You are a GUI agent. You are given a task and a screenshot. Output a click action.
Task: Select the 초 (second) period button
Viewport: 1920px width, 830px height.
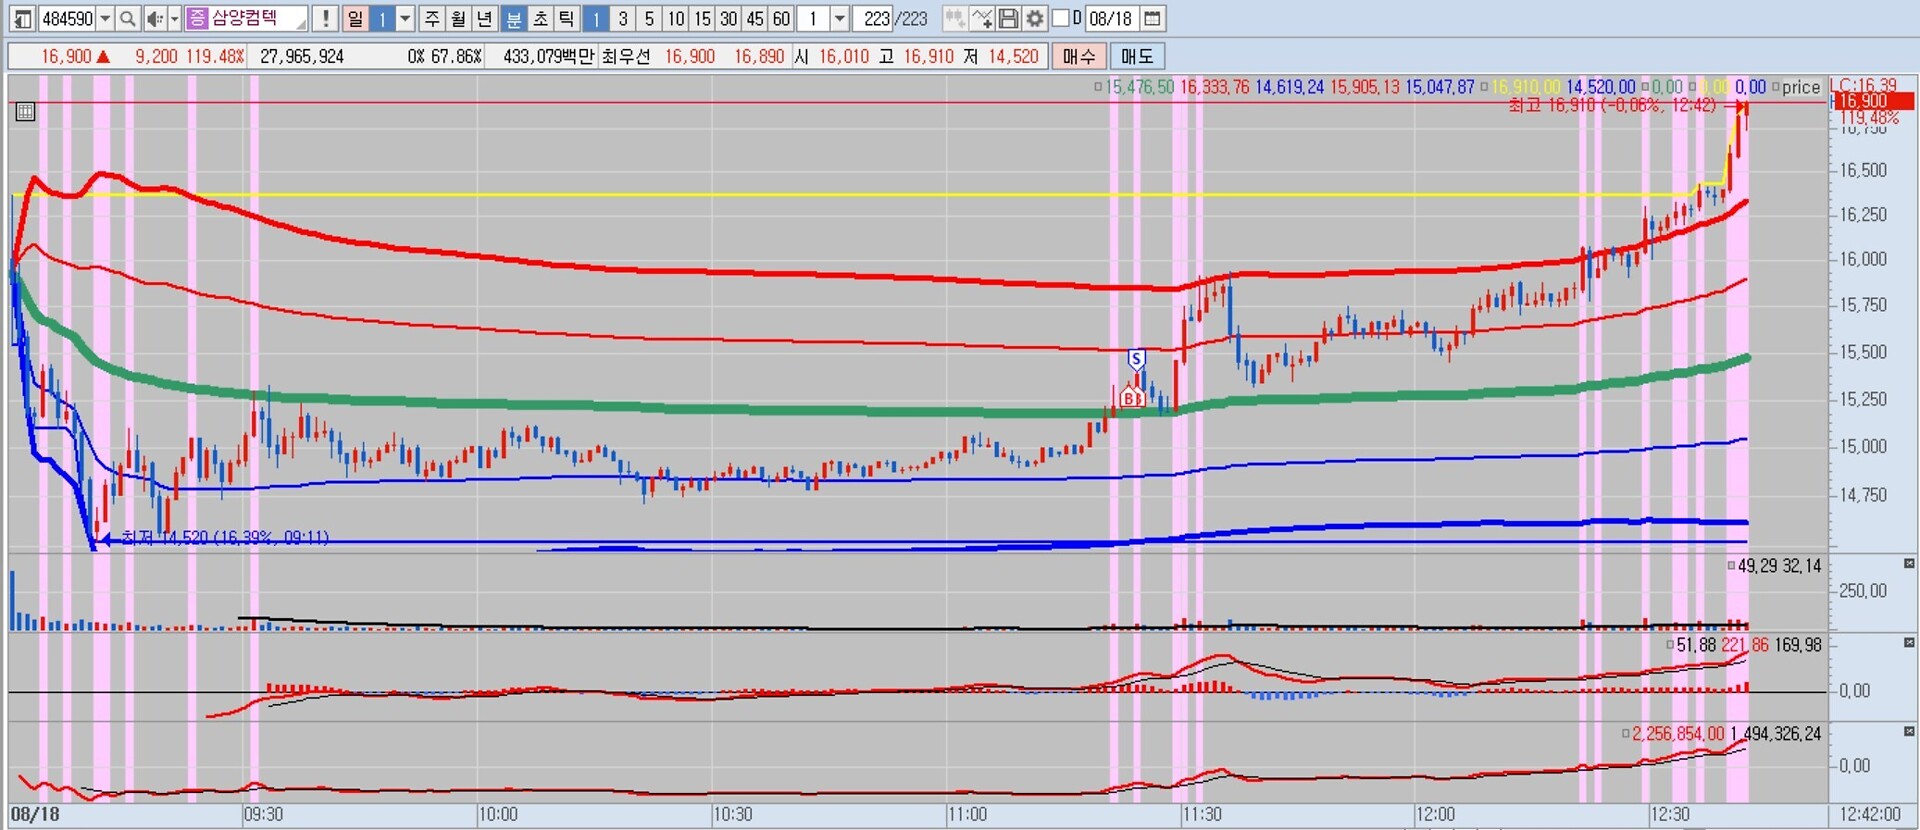point(539,18)
